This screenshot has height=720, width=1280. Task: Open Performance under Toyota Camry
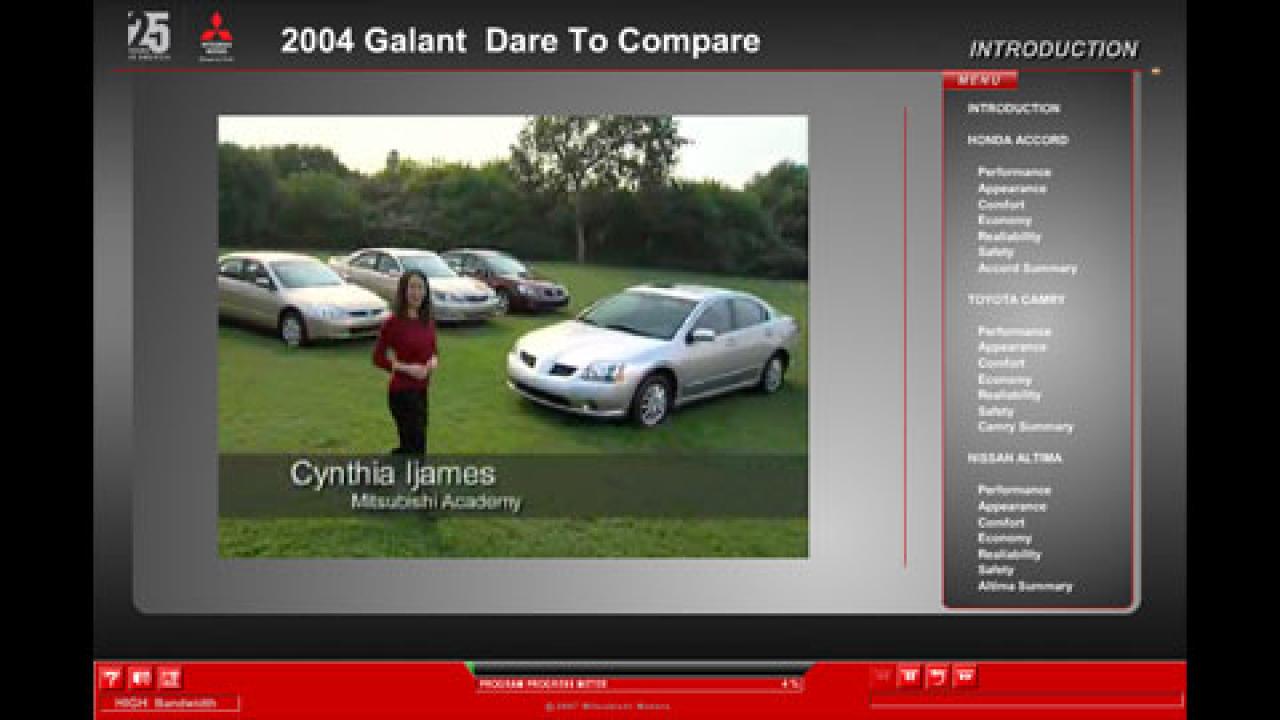pyautogui.click(x=1014, y=331)
